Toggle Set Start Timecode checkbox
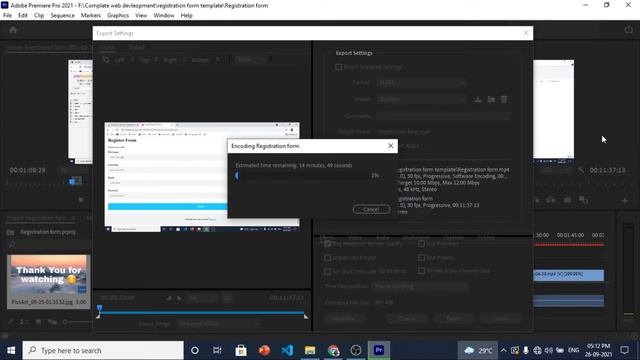 click(327, 271)
